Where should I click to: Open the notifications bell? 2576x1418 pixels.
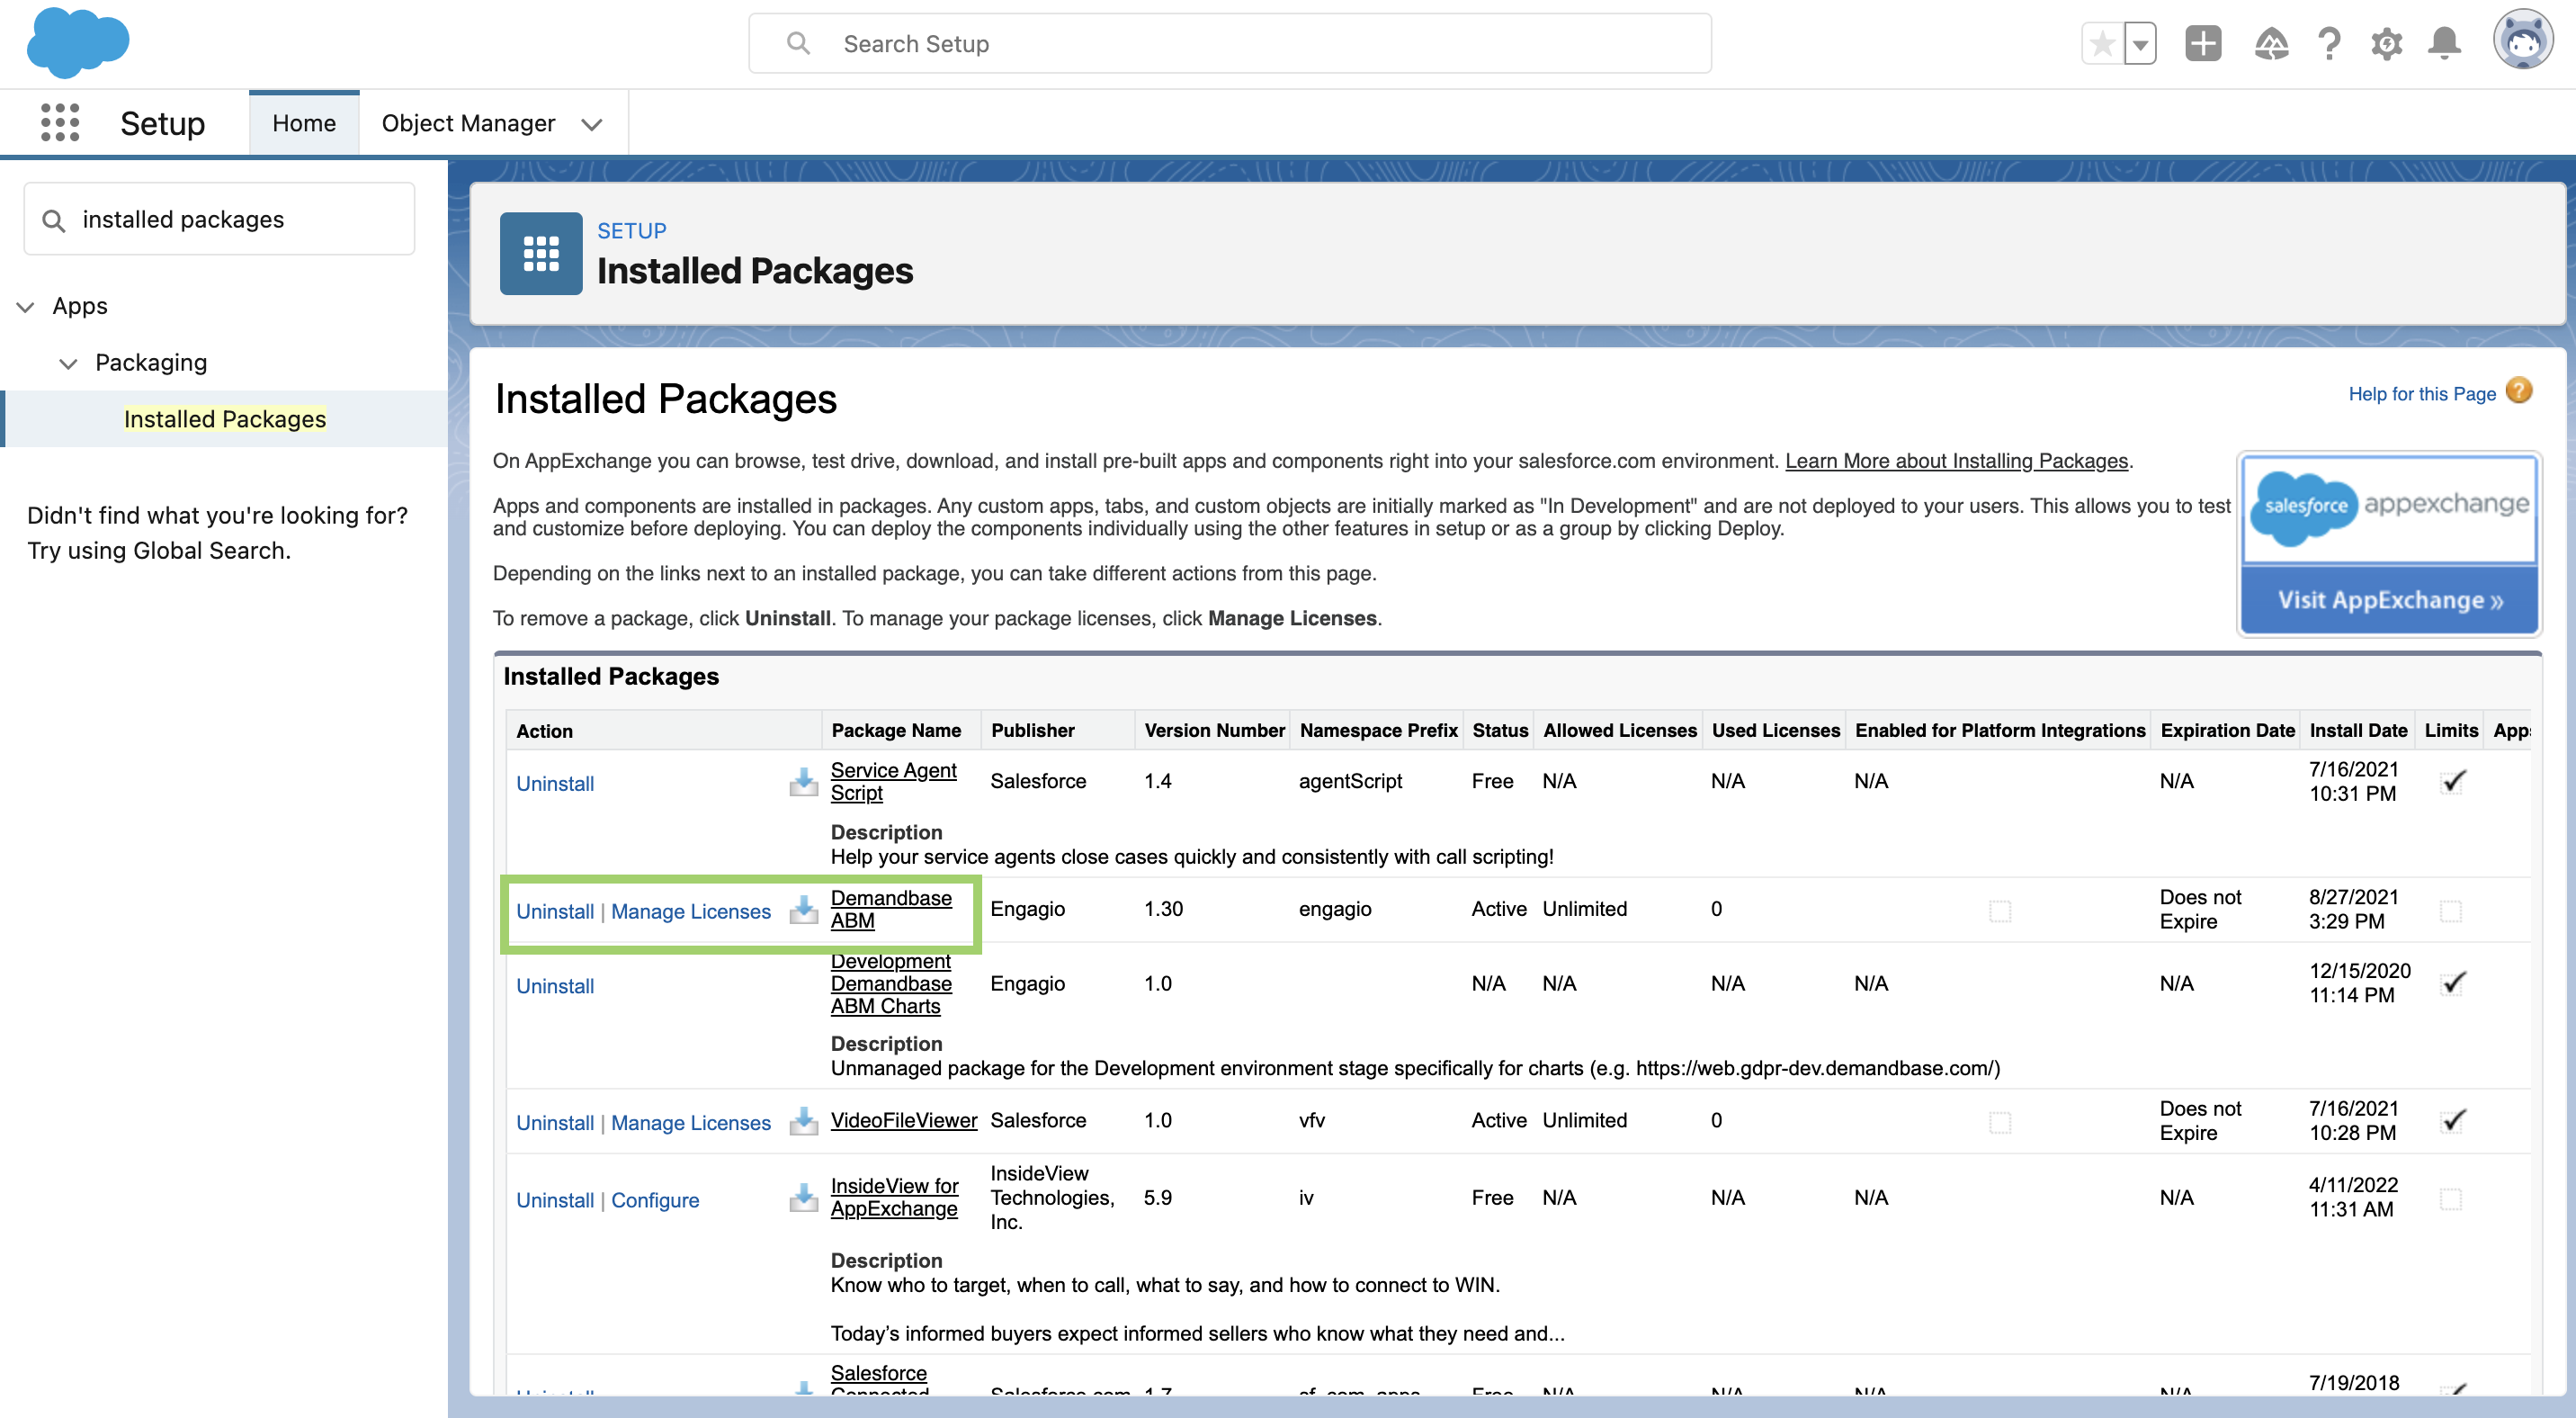point(2444,44)
